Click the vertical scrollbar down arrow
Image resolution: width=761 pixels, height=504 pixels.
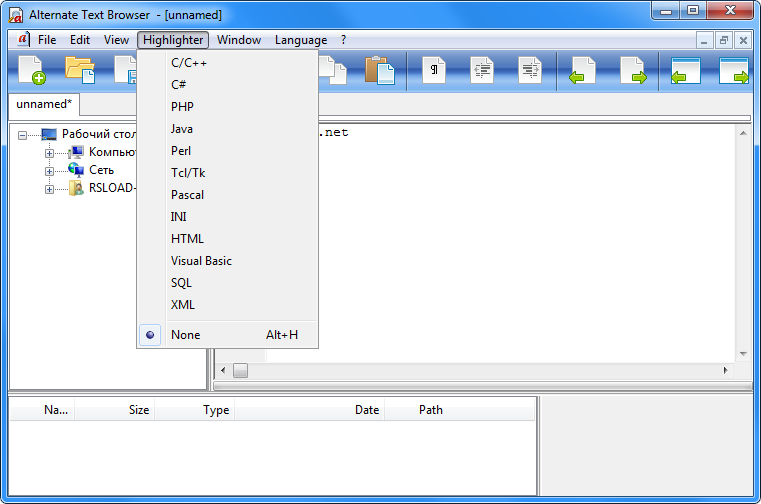pyautogui.click(x=743, y=354)
